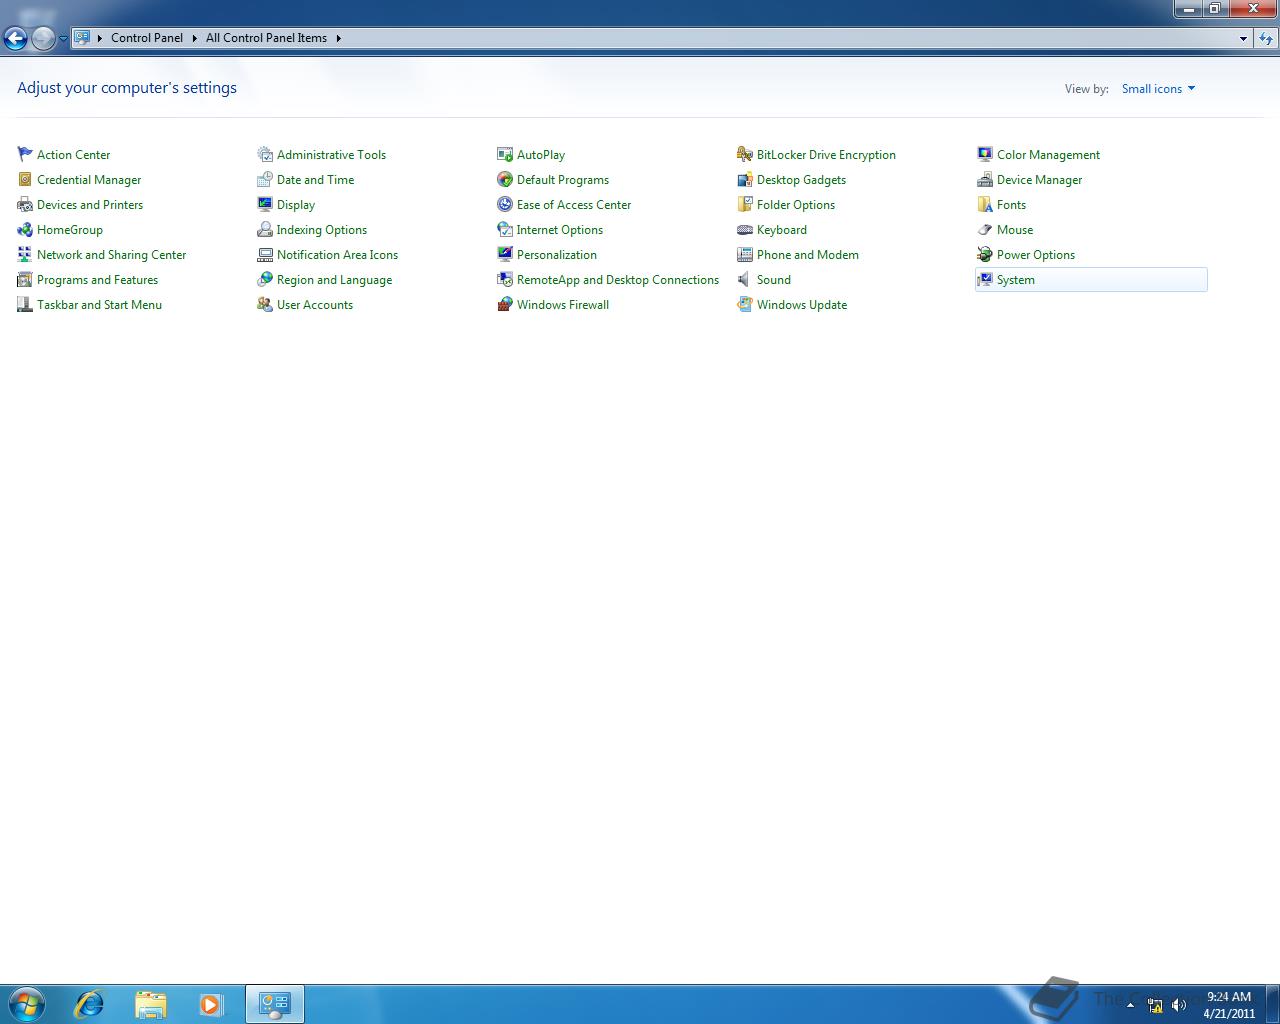Click the address bar refresh button
This screenshot has width=1280, height=1024.
coord(1266,38)
